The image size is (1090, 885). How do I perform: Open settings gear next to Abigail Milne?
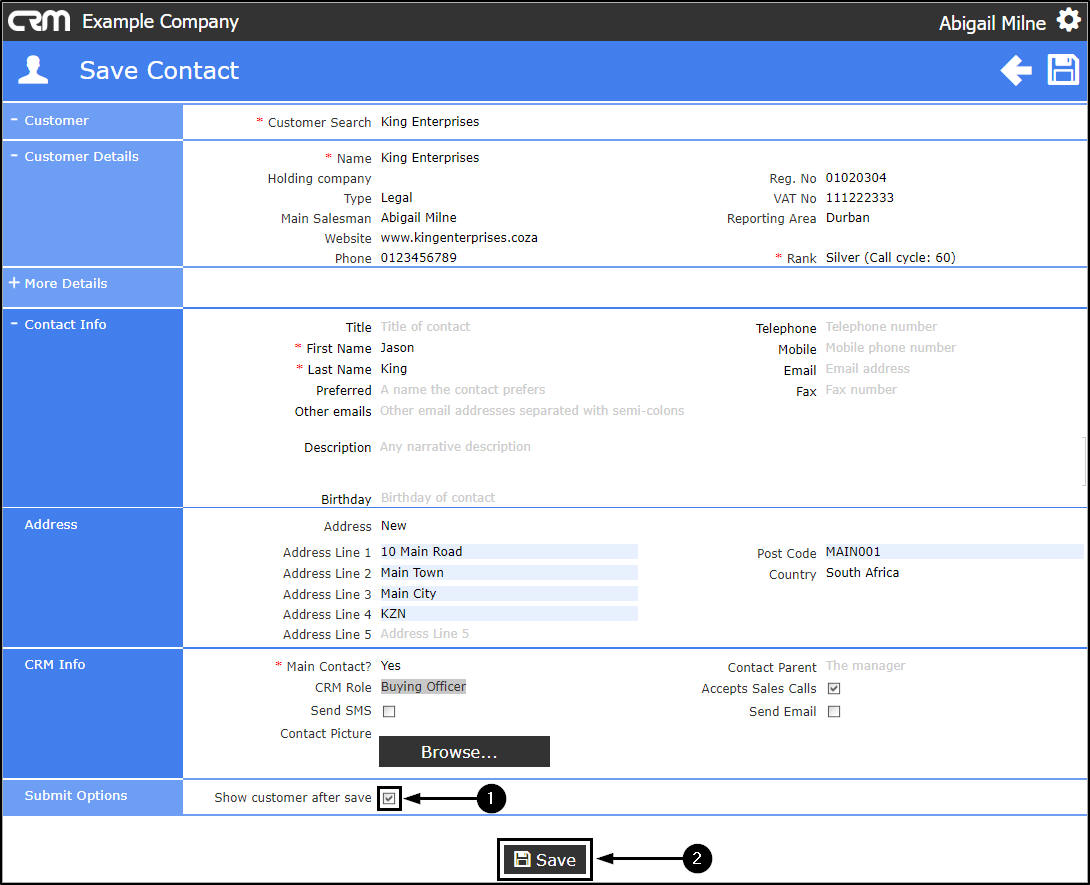pos(1067,21)
